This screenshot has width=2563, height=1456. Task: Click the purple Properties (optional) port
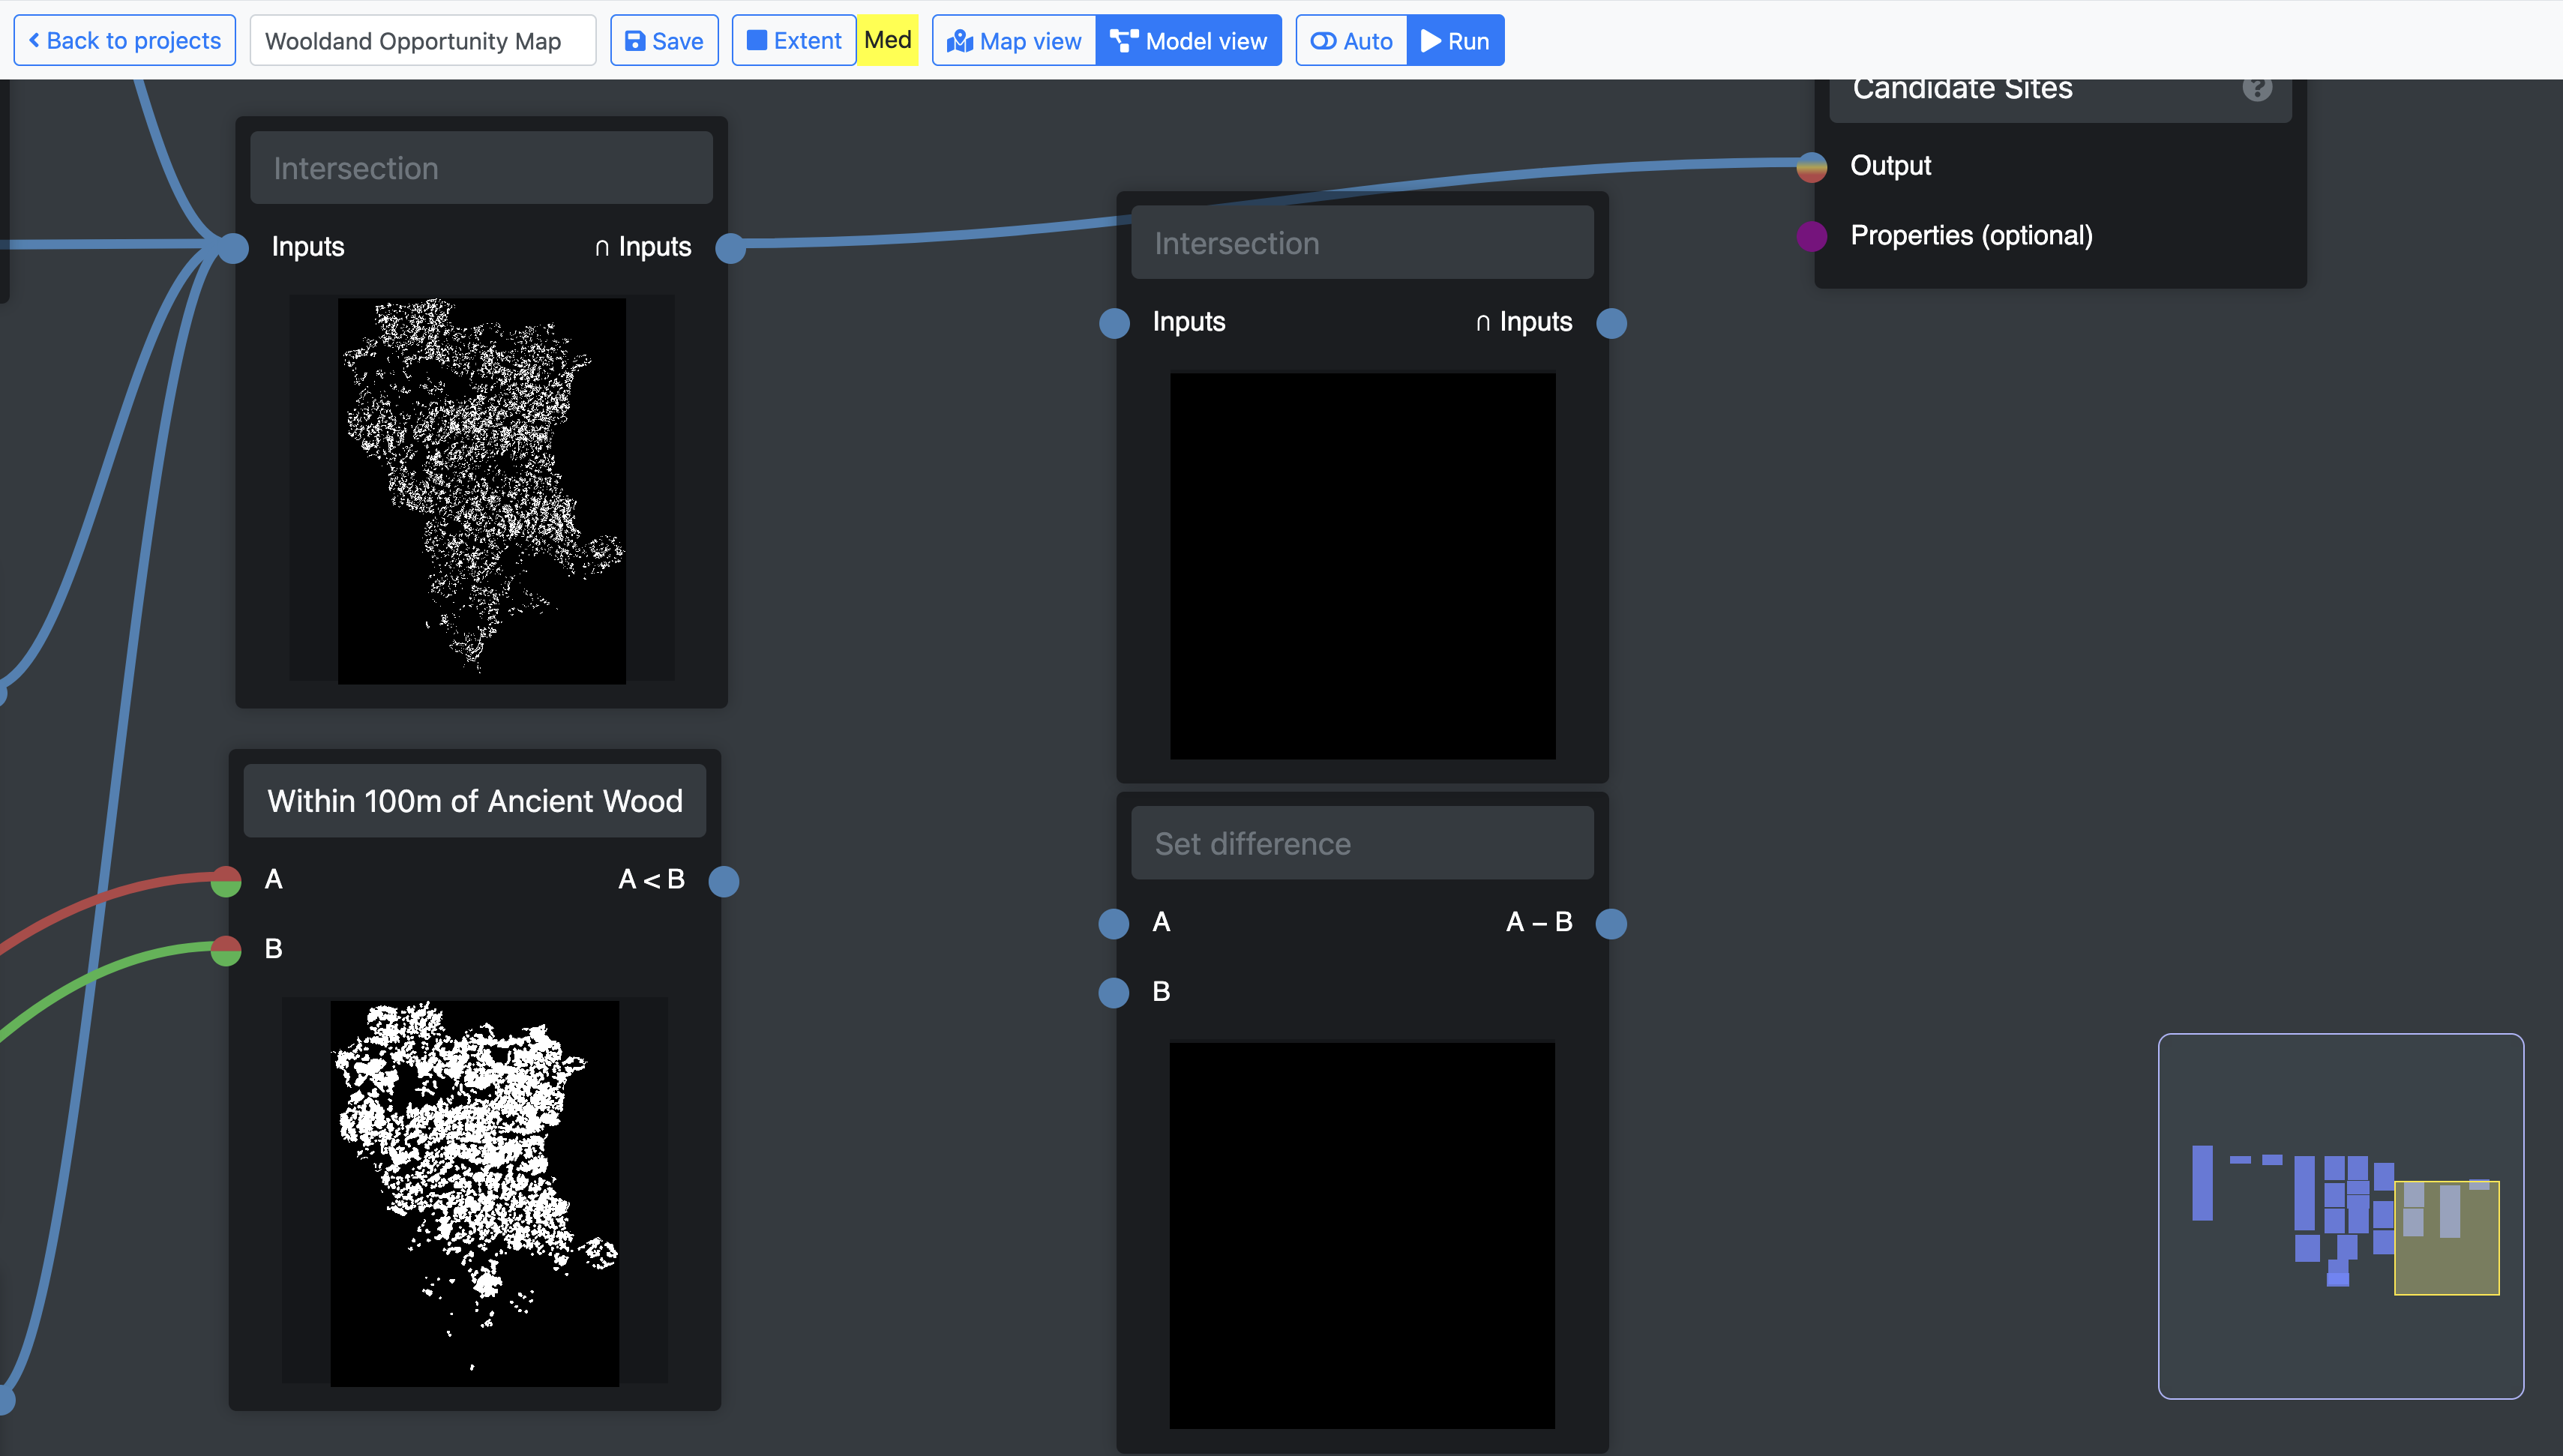[1812, 236]
